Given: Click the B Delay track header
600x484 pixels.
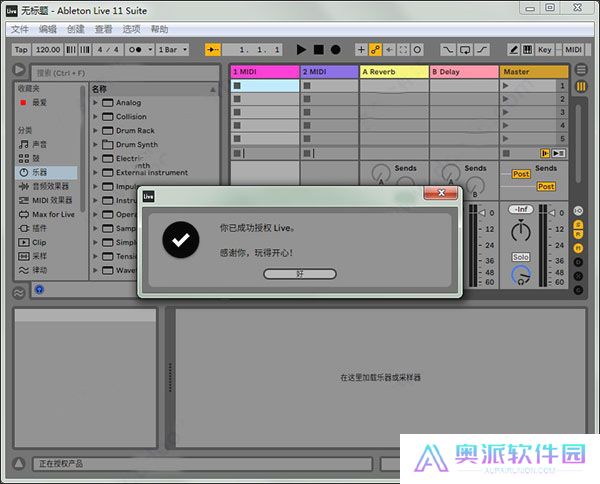Looking at the screenshot, I should [x=464, y=72].
